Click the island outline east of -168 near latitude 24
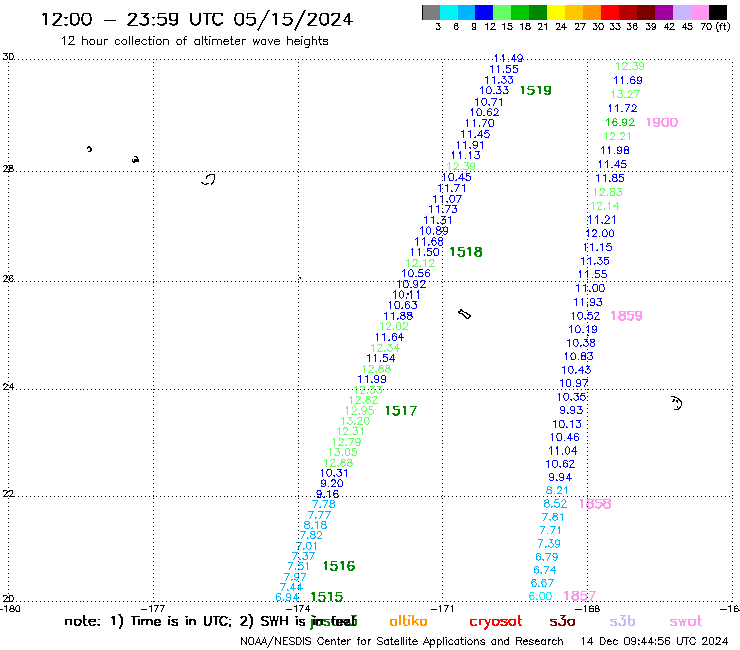740x650 pixels. tap(677, 403)
